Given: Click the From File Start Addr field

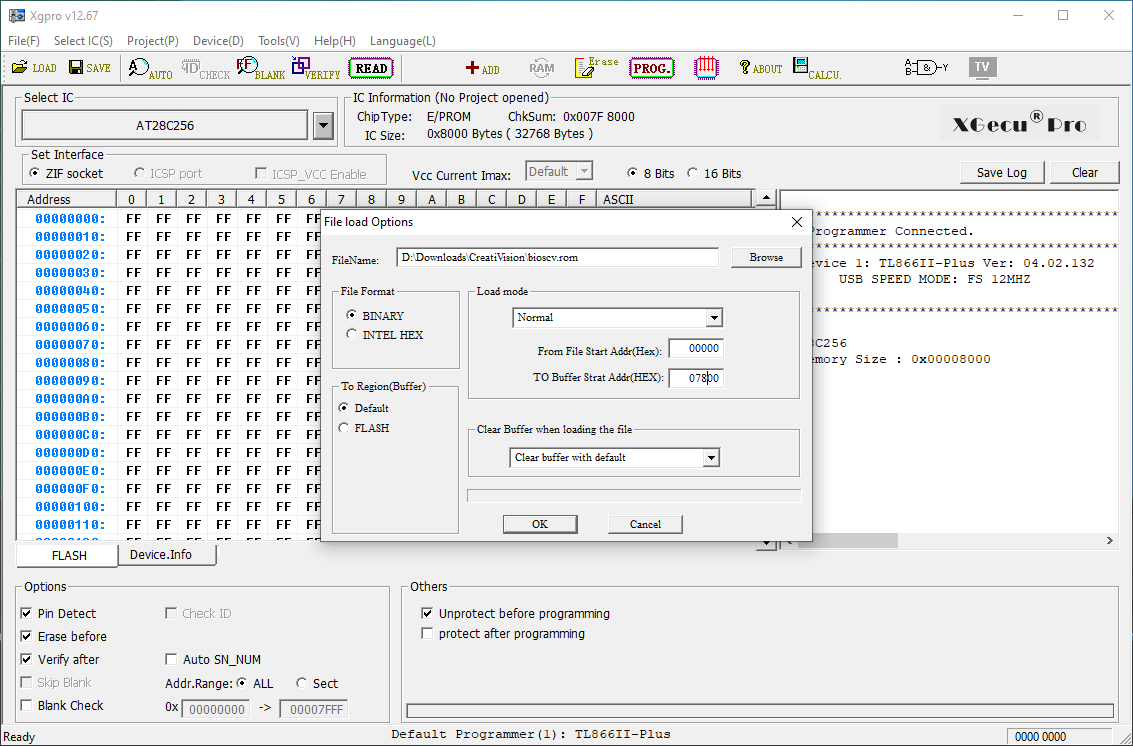Looking at the screenshot, I should [695, 348].
